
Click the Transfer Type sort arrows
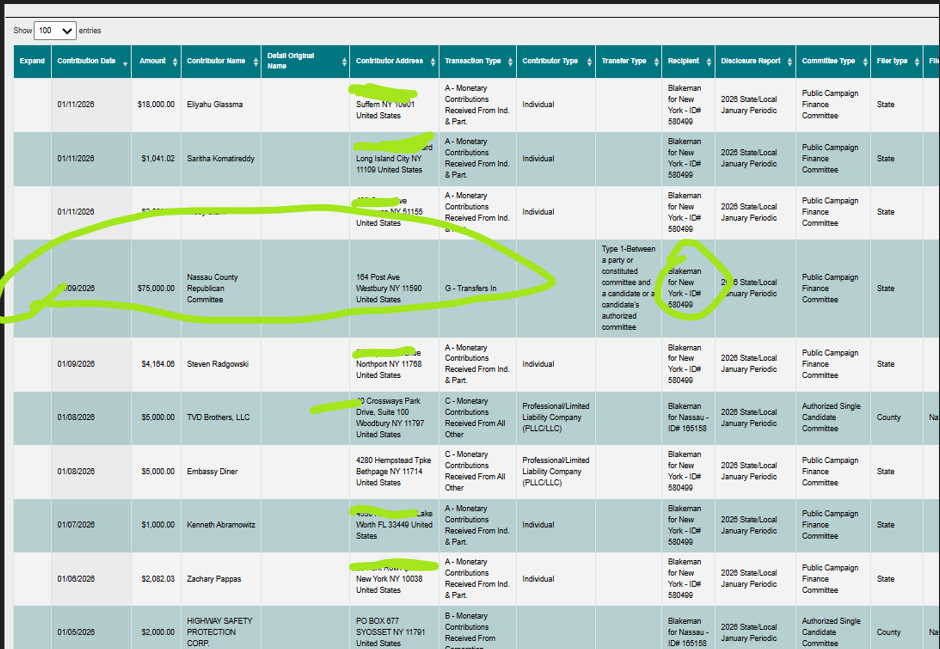coord(656,62)
